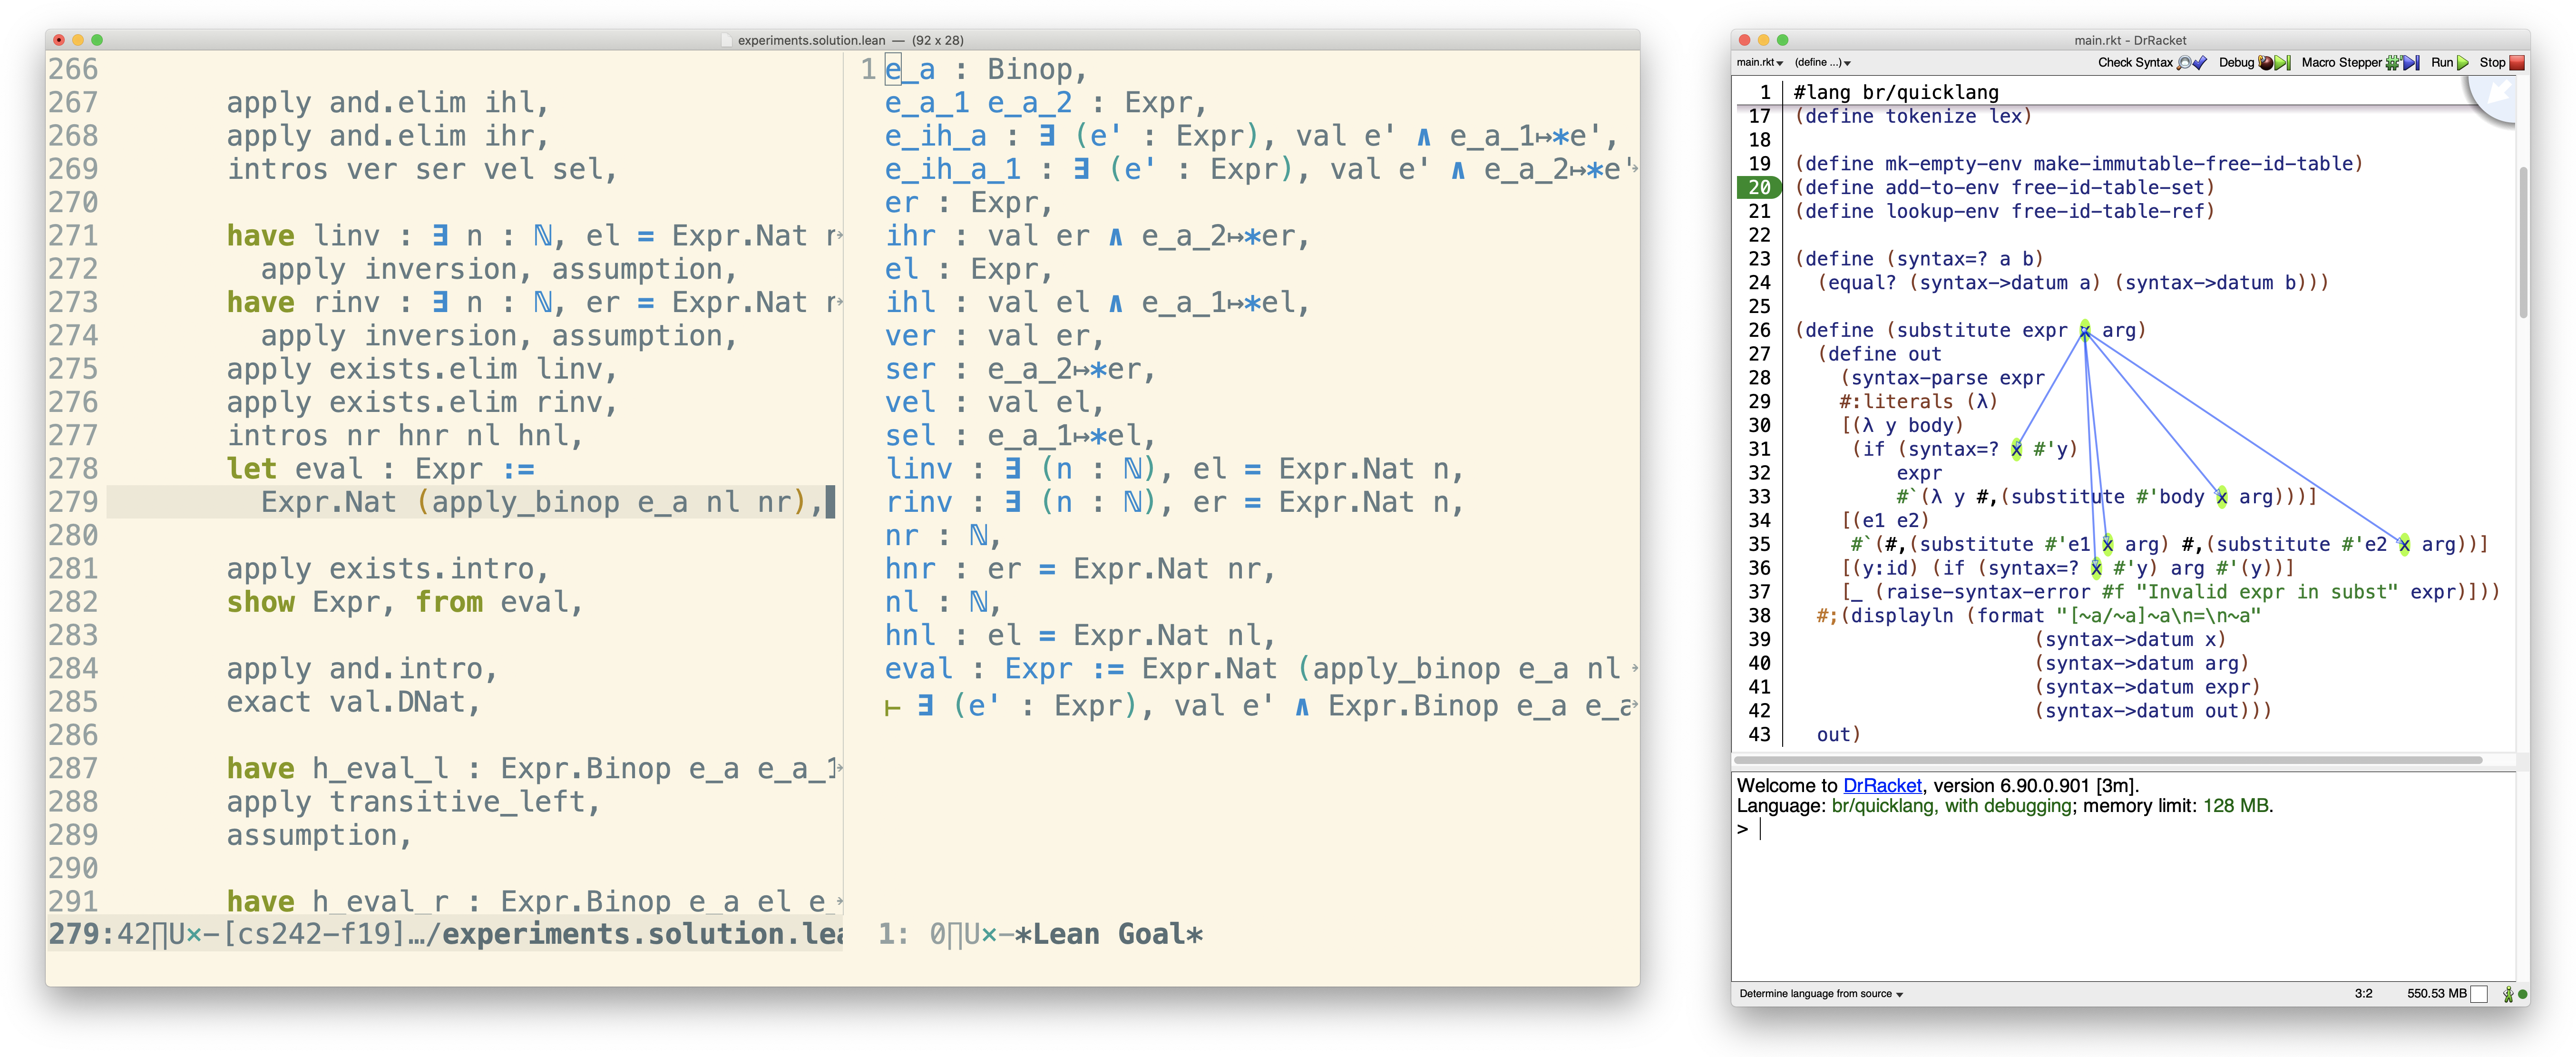This screenshot has height=1057, width=2576.
Task: Click the goal line starting with '⊢ ∃ (e' : Expr)'
Action: [1260, 706]
